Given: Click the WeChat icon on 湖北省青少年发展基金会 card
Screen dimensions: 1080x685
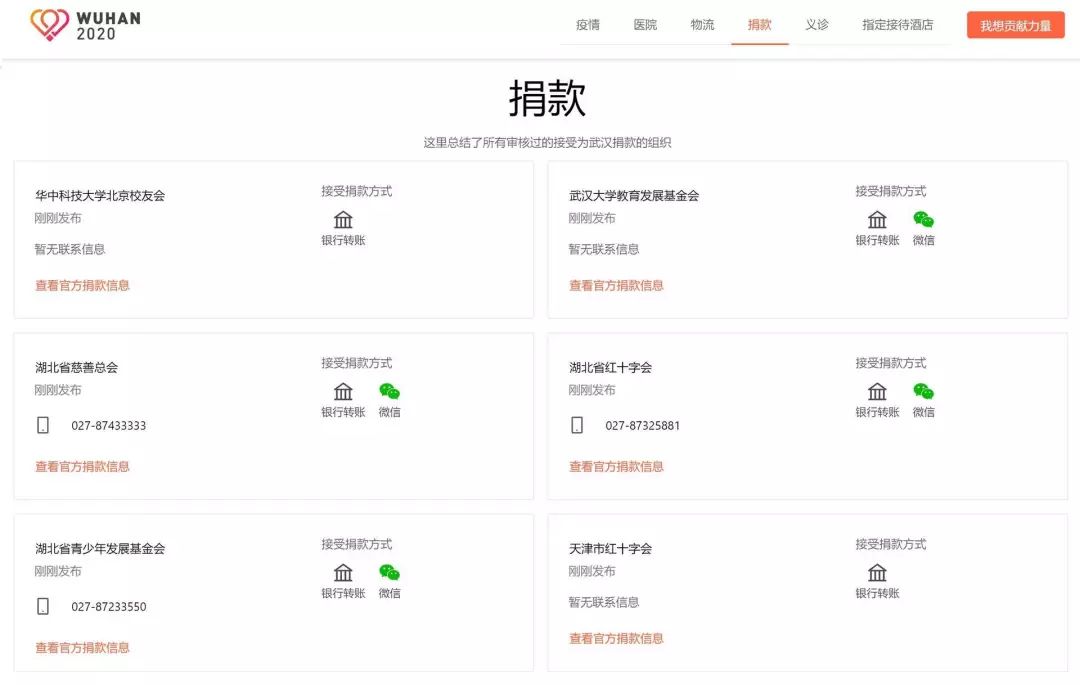Looking at the screenshot, I should point(389,572).
